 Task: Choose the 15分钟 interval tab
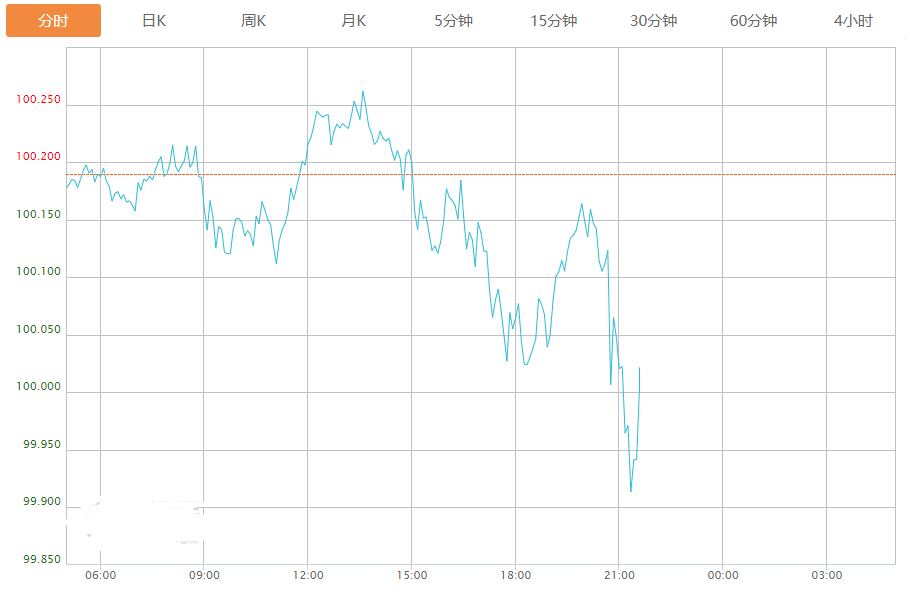(x=553, y=21)
